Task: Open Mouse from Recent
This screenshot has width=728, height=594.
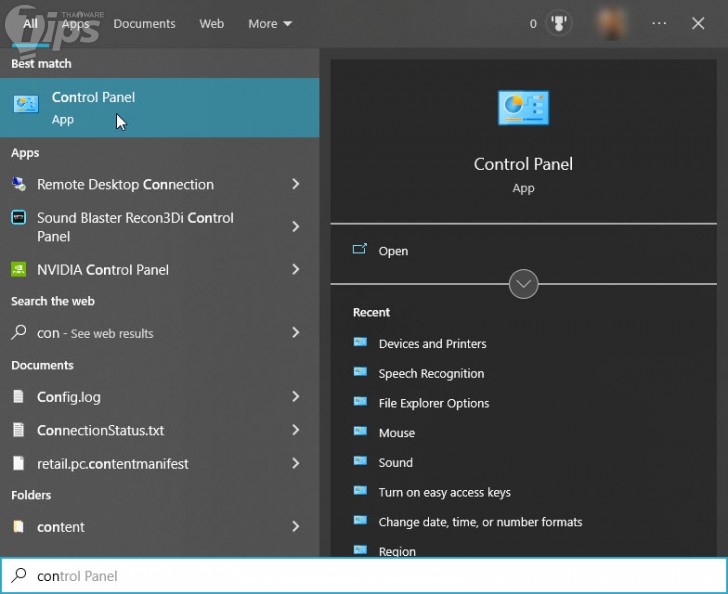Action: (396, 433)
